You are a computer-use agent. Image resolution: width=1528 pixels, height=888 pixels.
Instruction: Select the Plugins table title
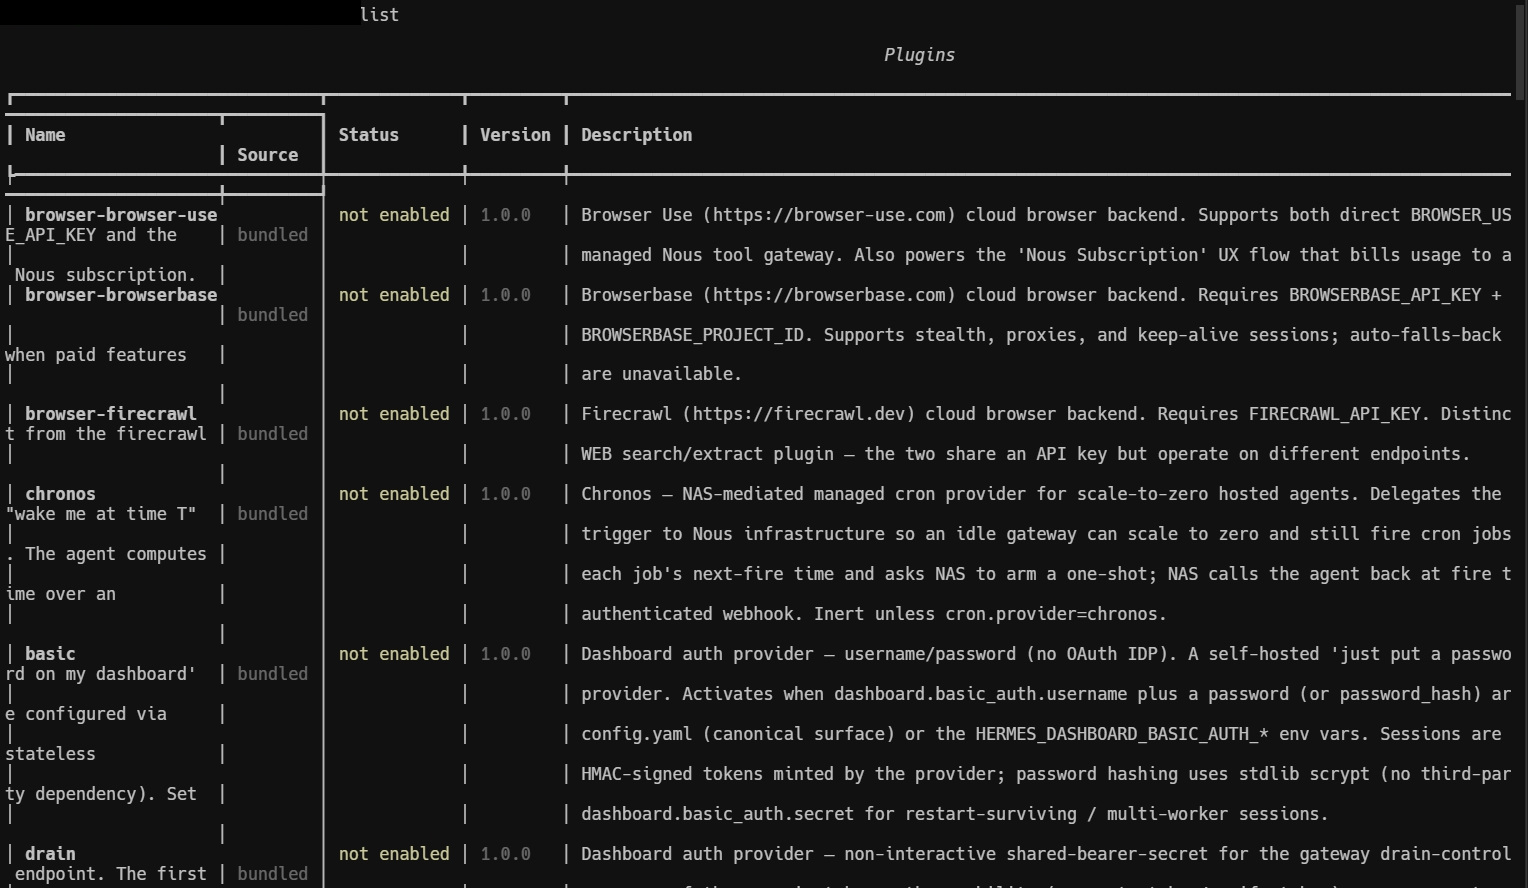click(x=919, y=55)
